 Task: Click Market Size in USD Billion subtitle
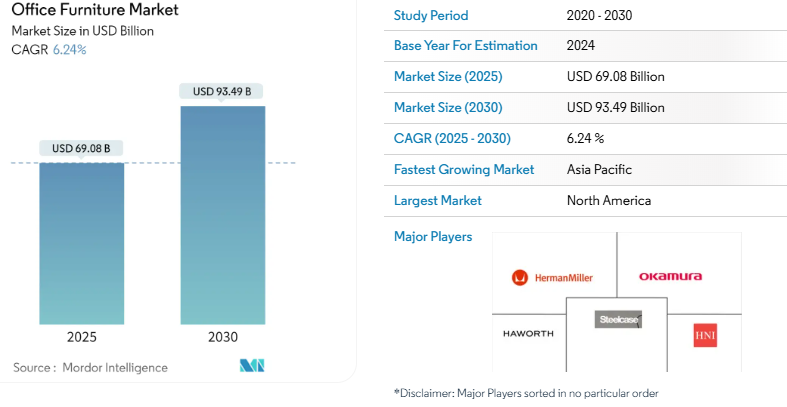click(83, 31)
